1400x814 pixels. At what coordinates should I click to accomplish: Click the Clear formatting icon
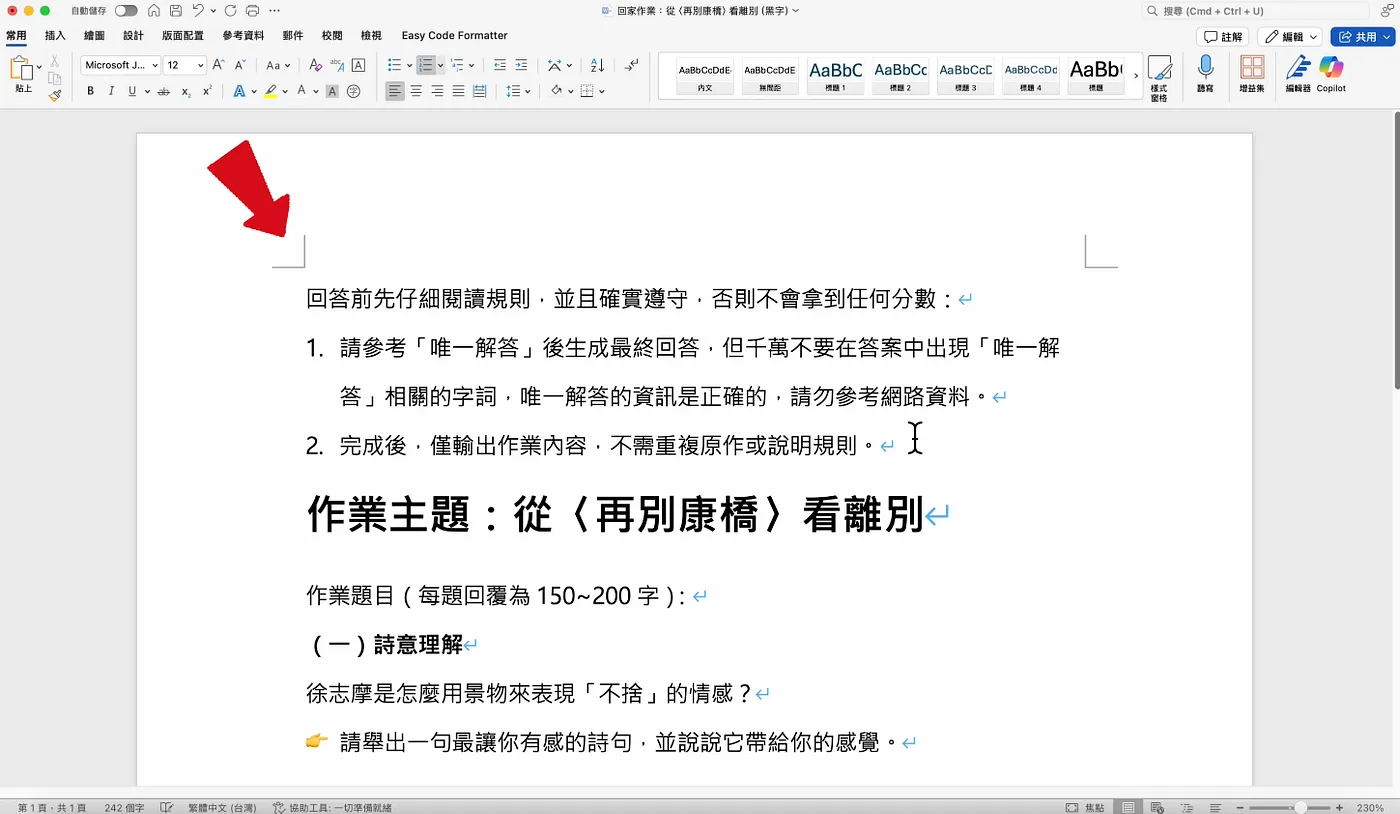316,65
